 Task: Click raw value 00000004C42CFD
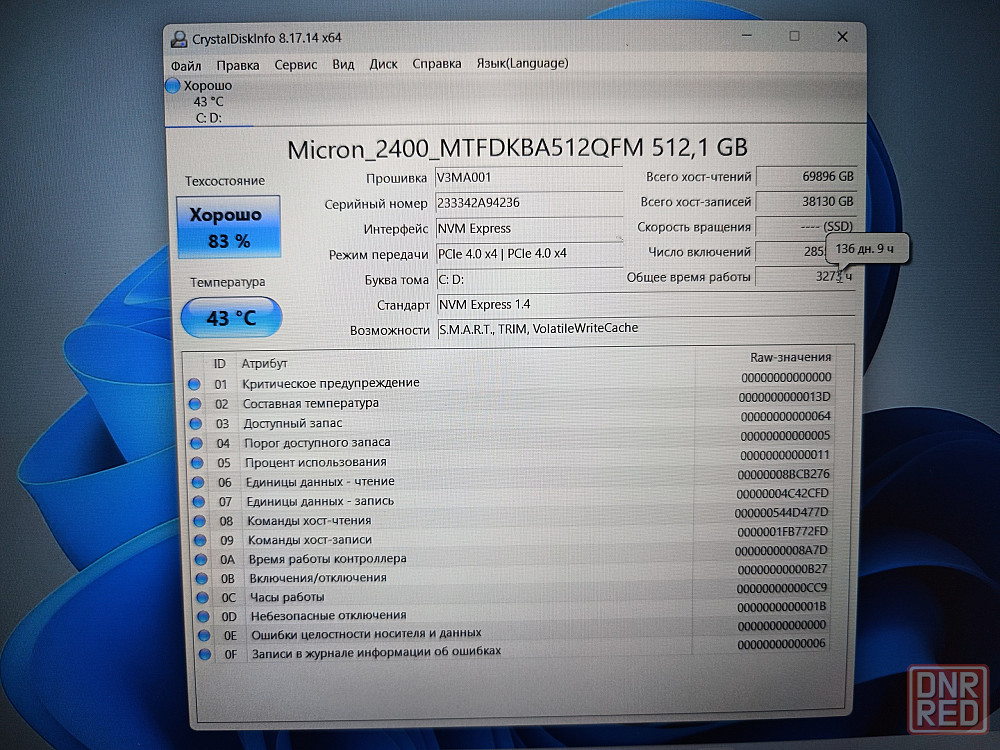[x=783, y=494]
